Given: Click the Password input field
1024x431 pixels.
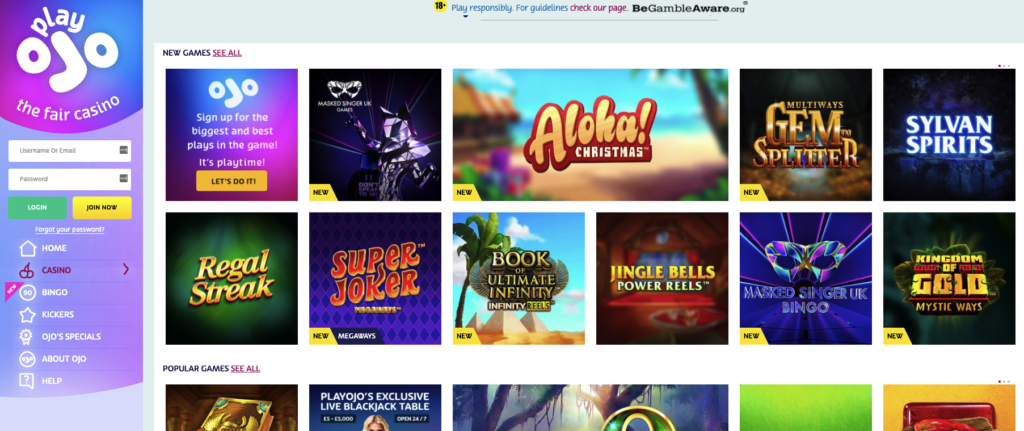Looking at the screenshot, I should pos(69,179).
